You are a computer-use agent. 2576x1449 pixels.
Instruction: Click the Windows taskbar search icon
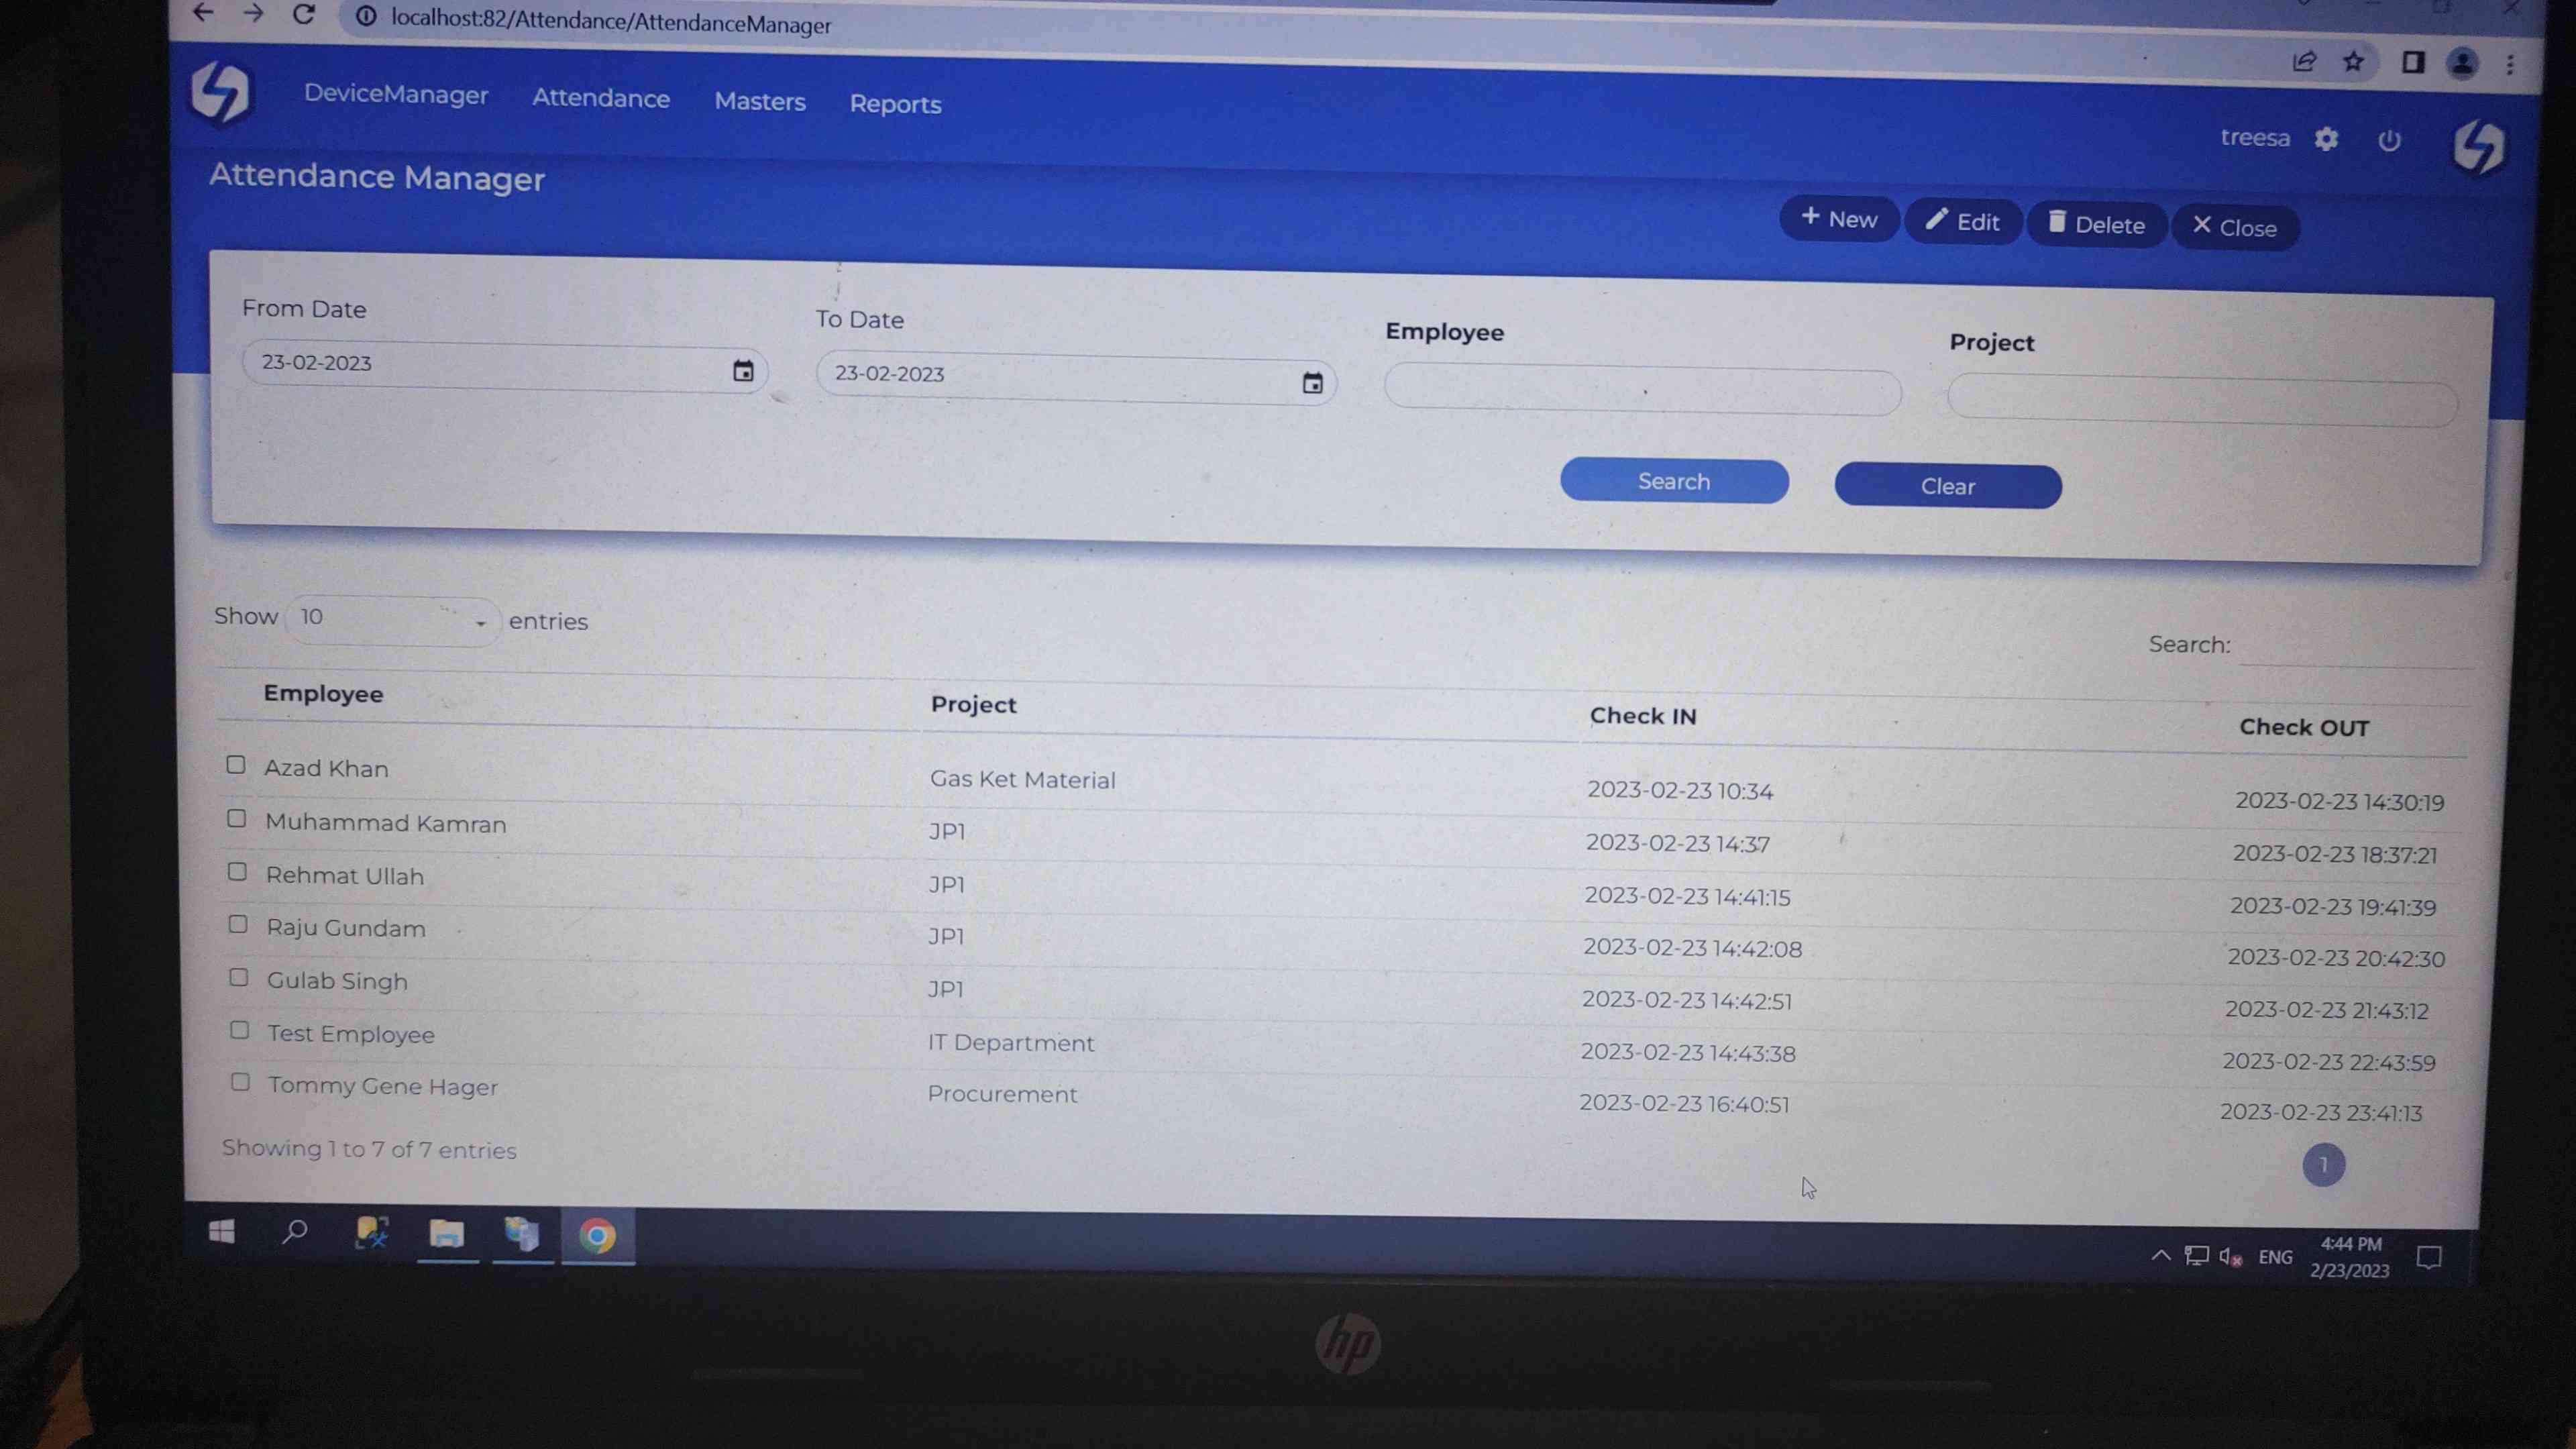pyautogui.click(x=294, y=1232)
